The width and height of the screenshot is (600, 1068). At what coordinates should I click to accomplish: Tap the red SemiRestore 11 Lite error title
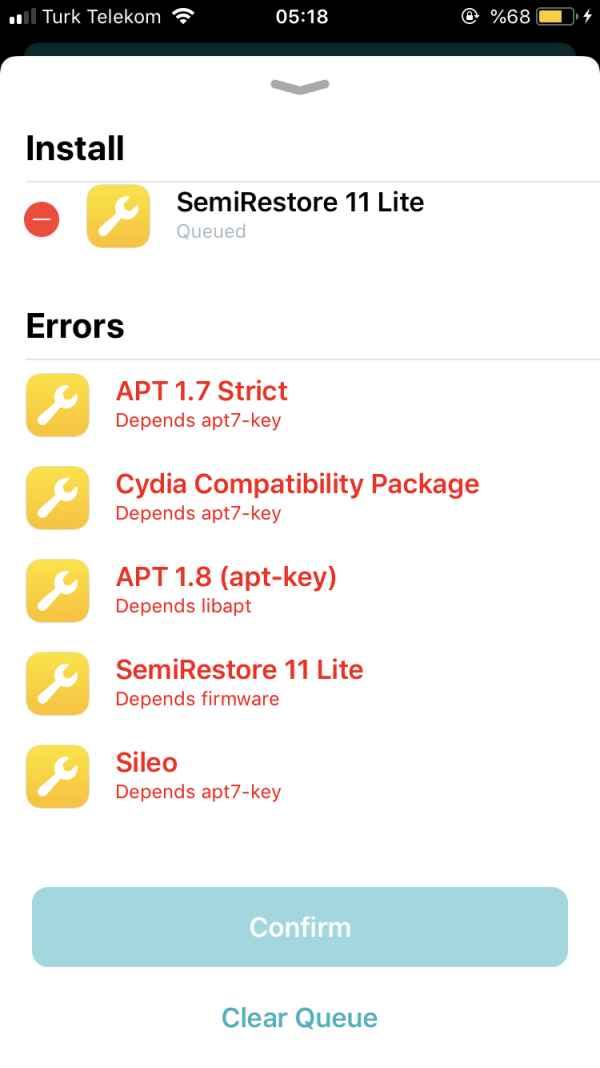coord(240,669)
